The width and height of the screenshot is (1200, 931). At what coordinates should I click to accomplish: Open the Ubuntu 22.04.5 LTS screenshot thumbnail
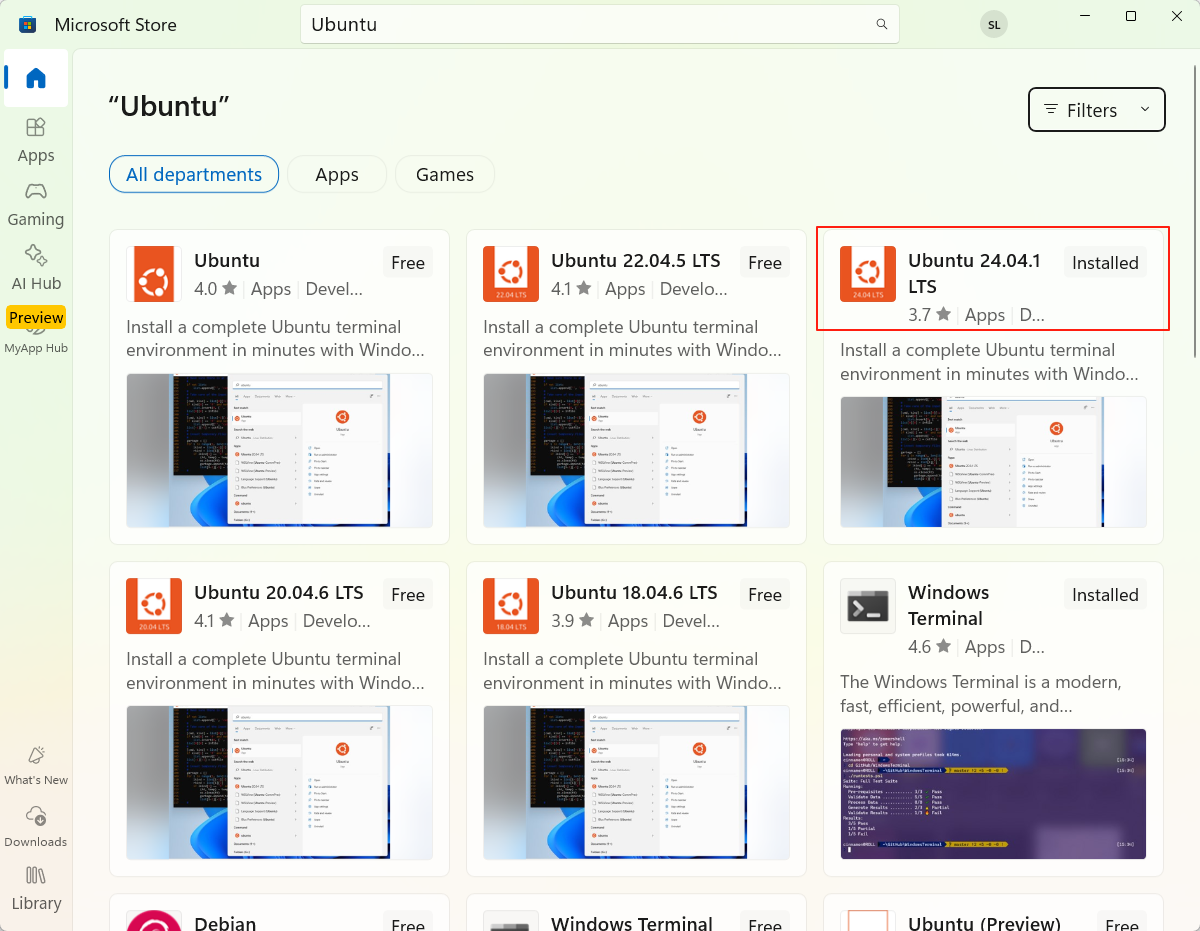pyautogui.click(x=636, y=450)
